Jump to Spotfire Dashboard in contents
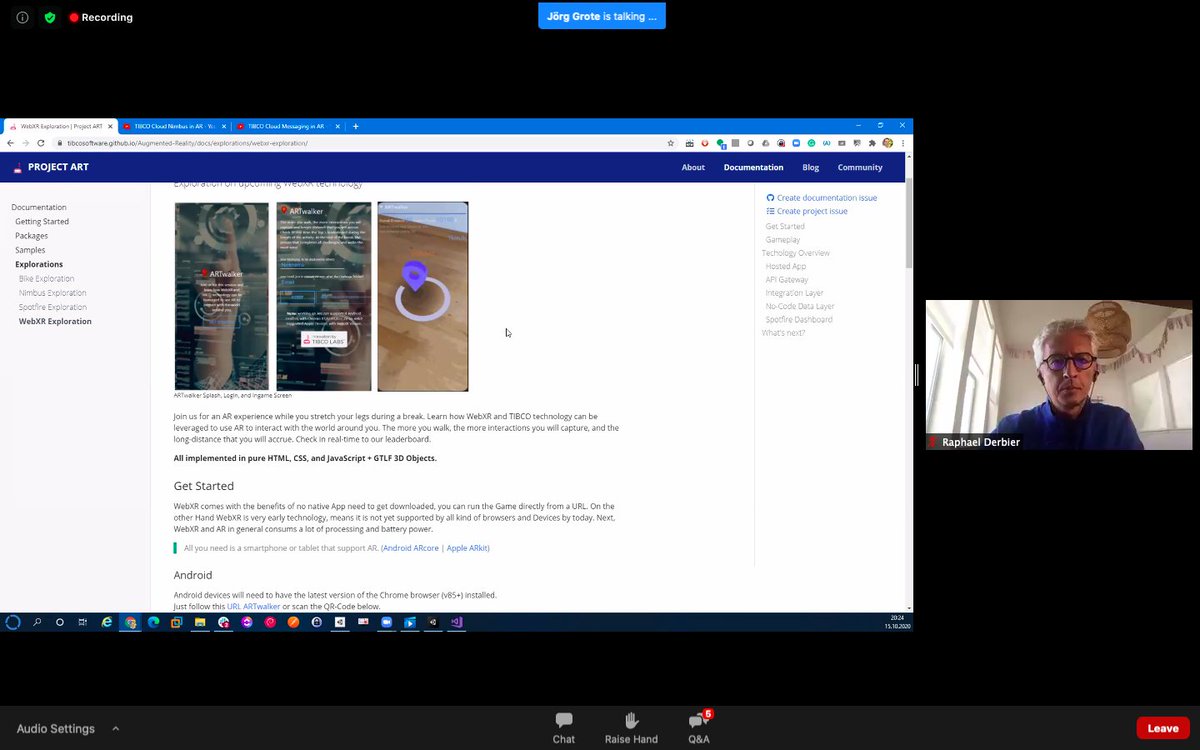Image resolution: width=1200 pixels, height=750 pixels. 799,320
